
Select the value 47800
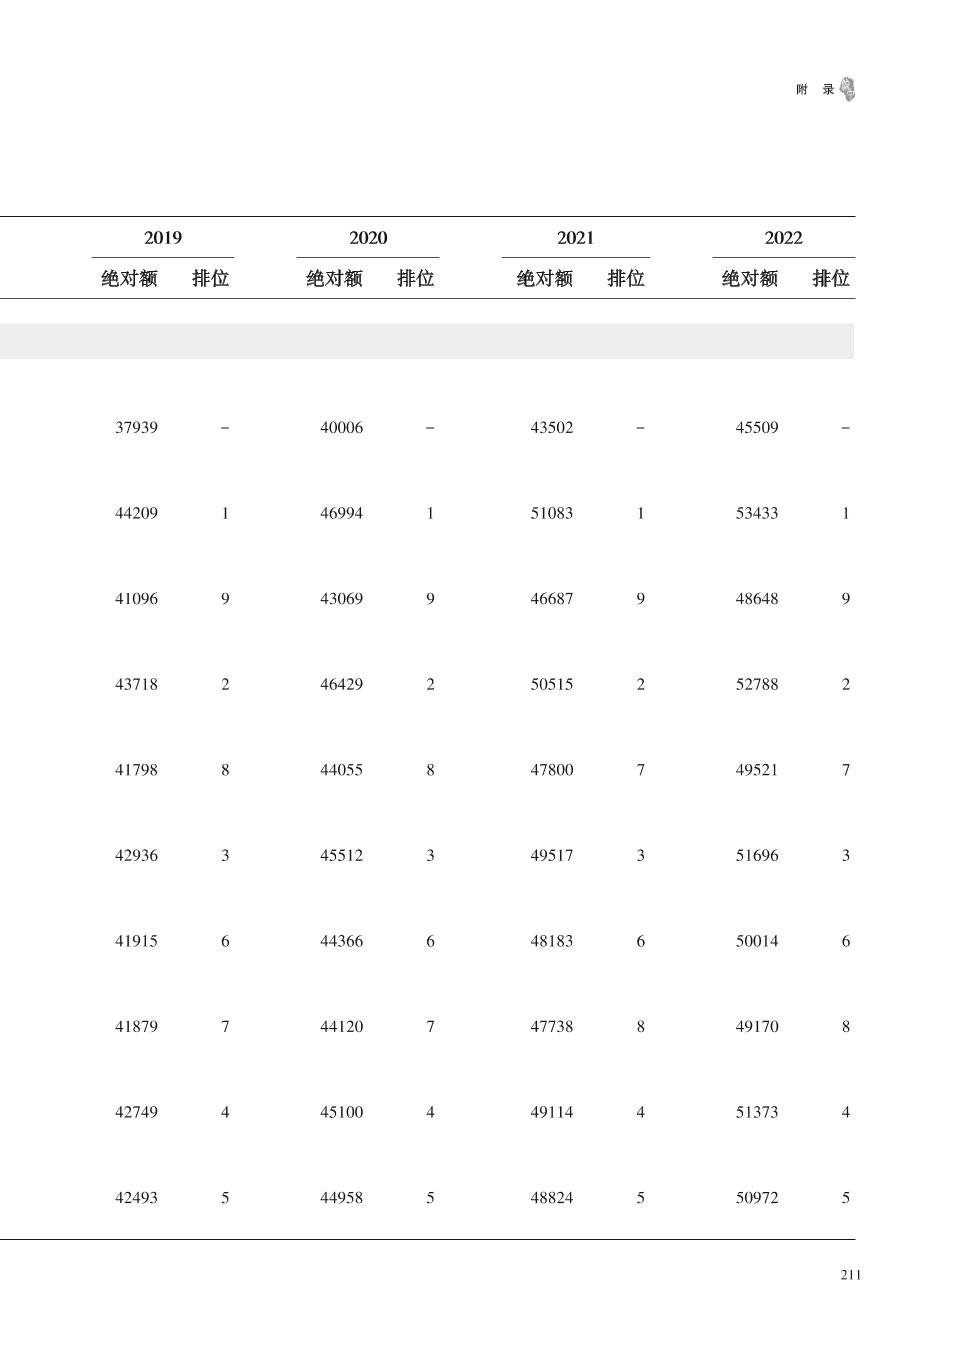[x=552, y=770]
